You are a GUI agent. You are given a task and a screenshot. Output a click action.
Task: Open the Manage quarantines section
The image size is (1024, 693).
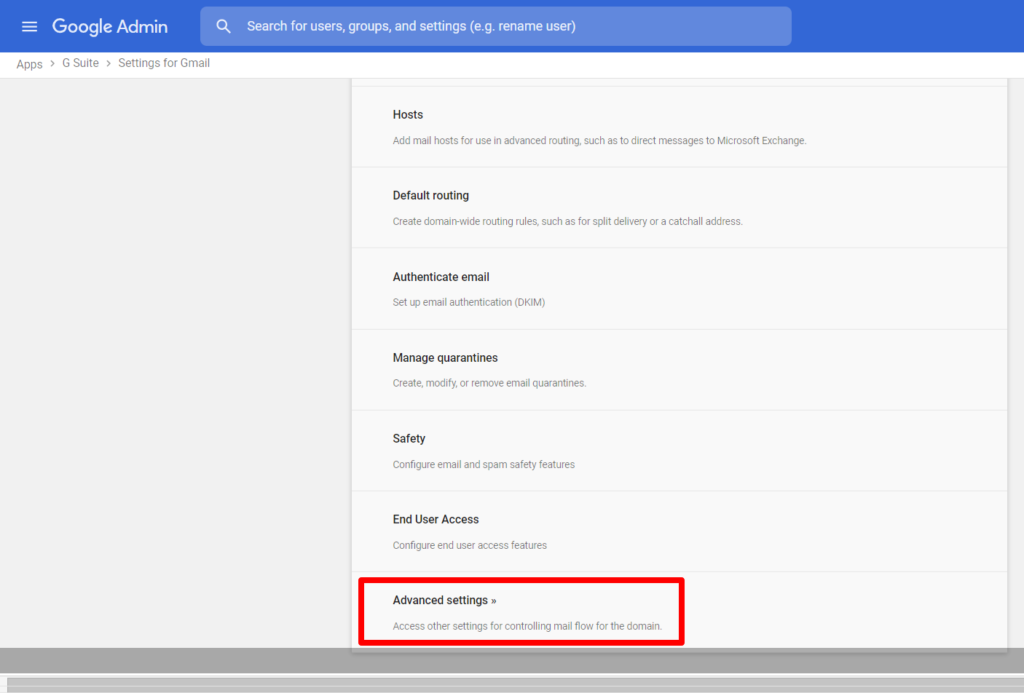click(x=445, y=357)
